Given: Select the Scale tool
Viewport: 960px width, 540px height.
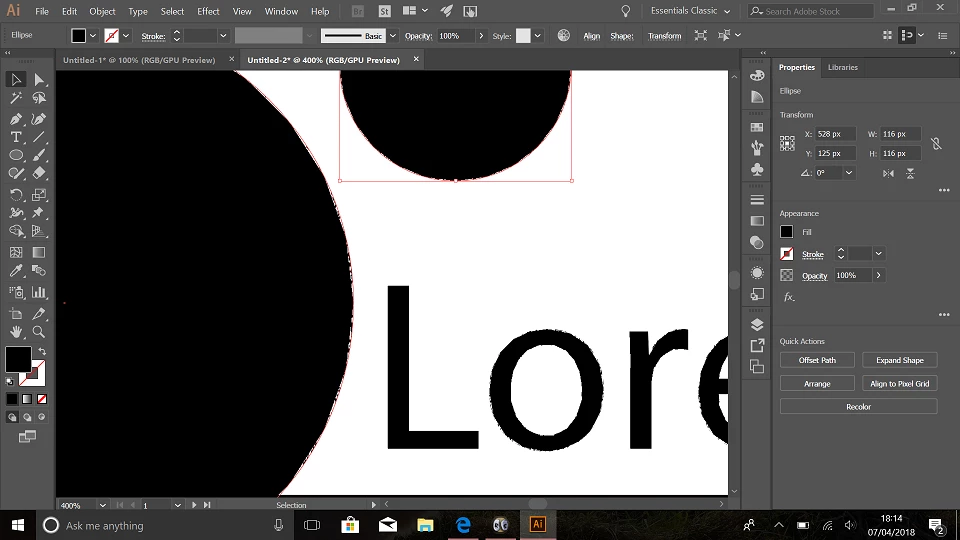Looking at the screenshot, I should (x=39, y=195).
